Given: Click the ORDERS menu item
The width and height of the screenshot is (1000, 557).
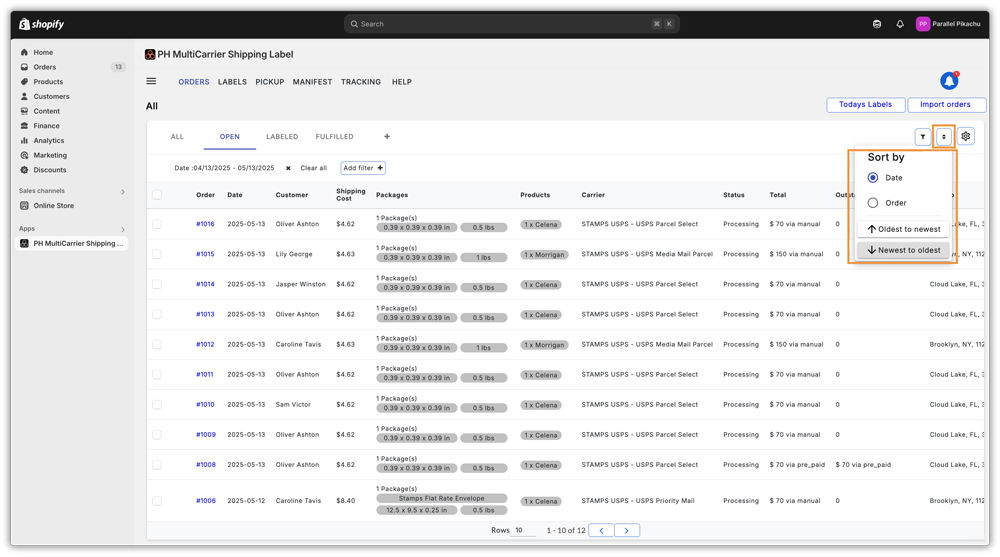Looking at the screenshot, I should point(194,82).
